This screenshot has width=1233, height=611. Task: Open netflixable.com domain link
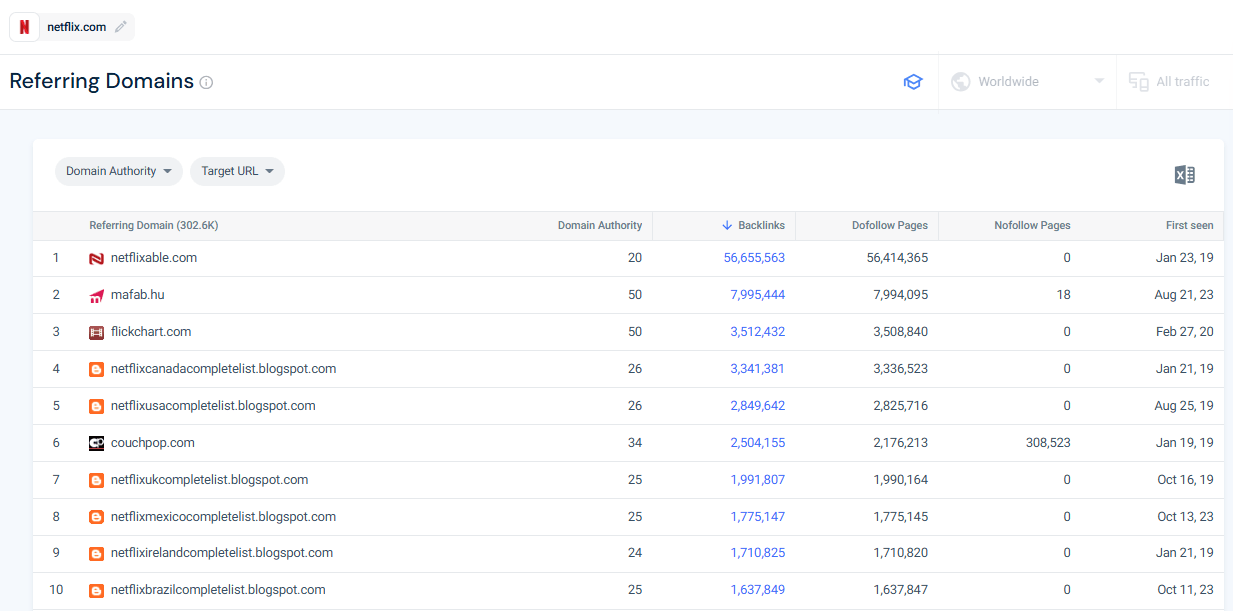click(x=154, y=258)
